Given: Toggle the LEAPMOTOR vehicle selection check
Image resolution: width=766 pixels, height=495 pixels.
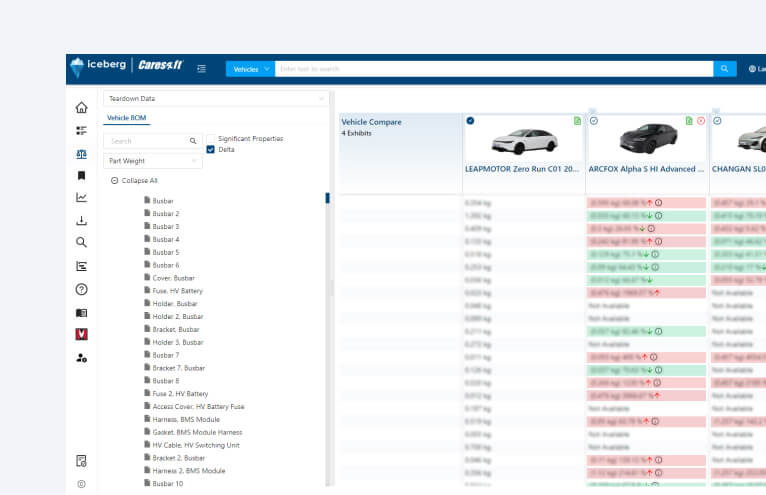Looking at the screenshot, I should click(x=471, y=121).
